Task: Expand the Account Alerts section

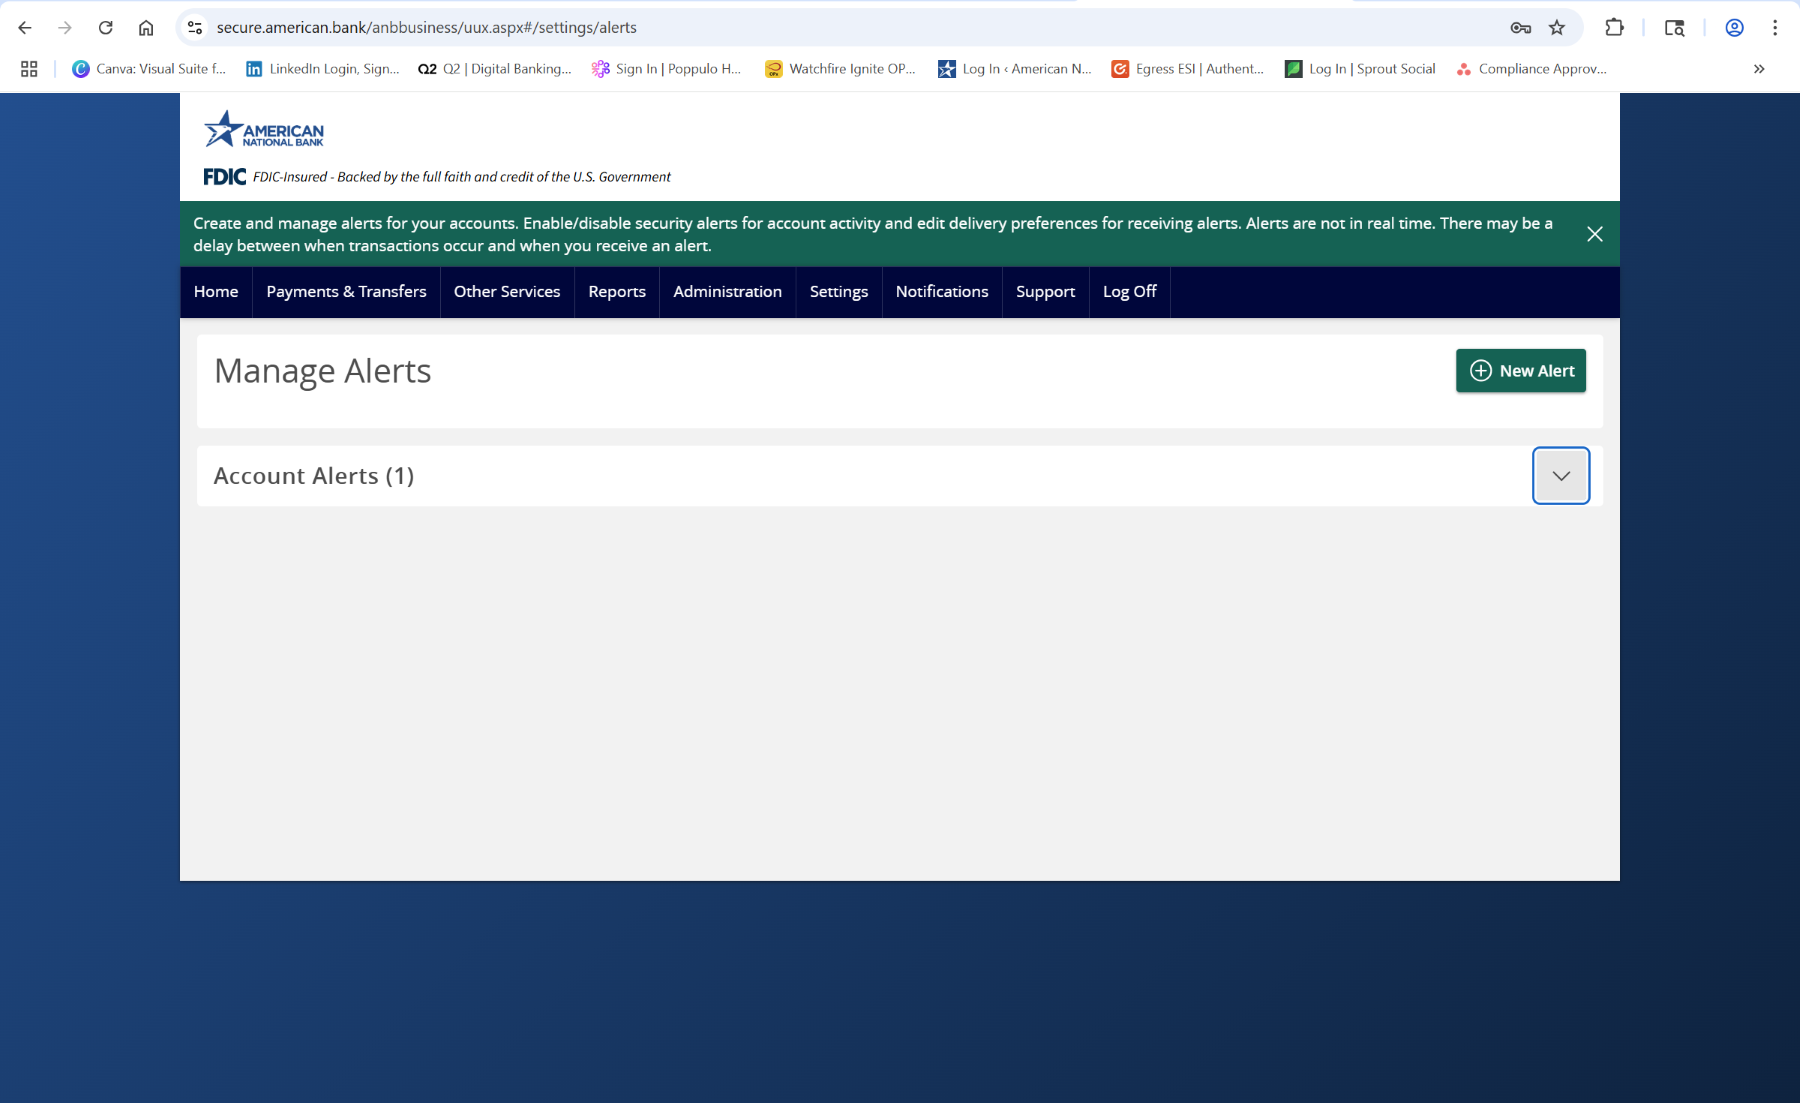Action: click(1560, 475)
